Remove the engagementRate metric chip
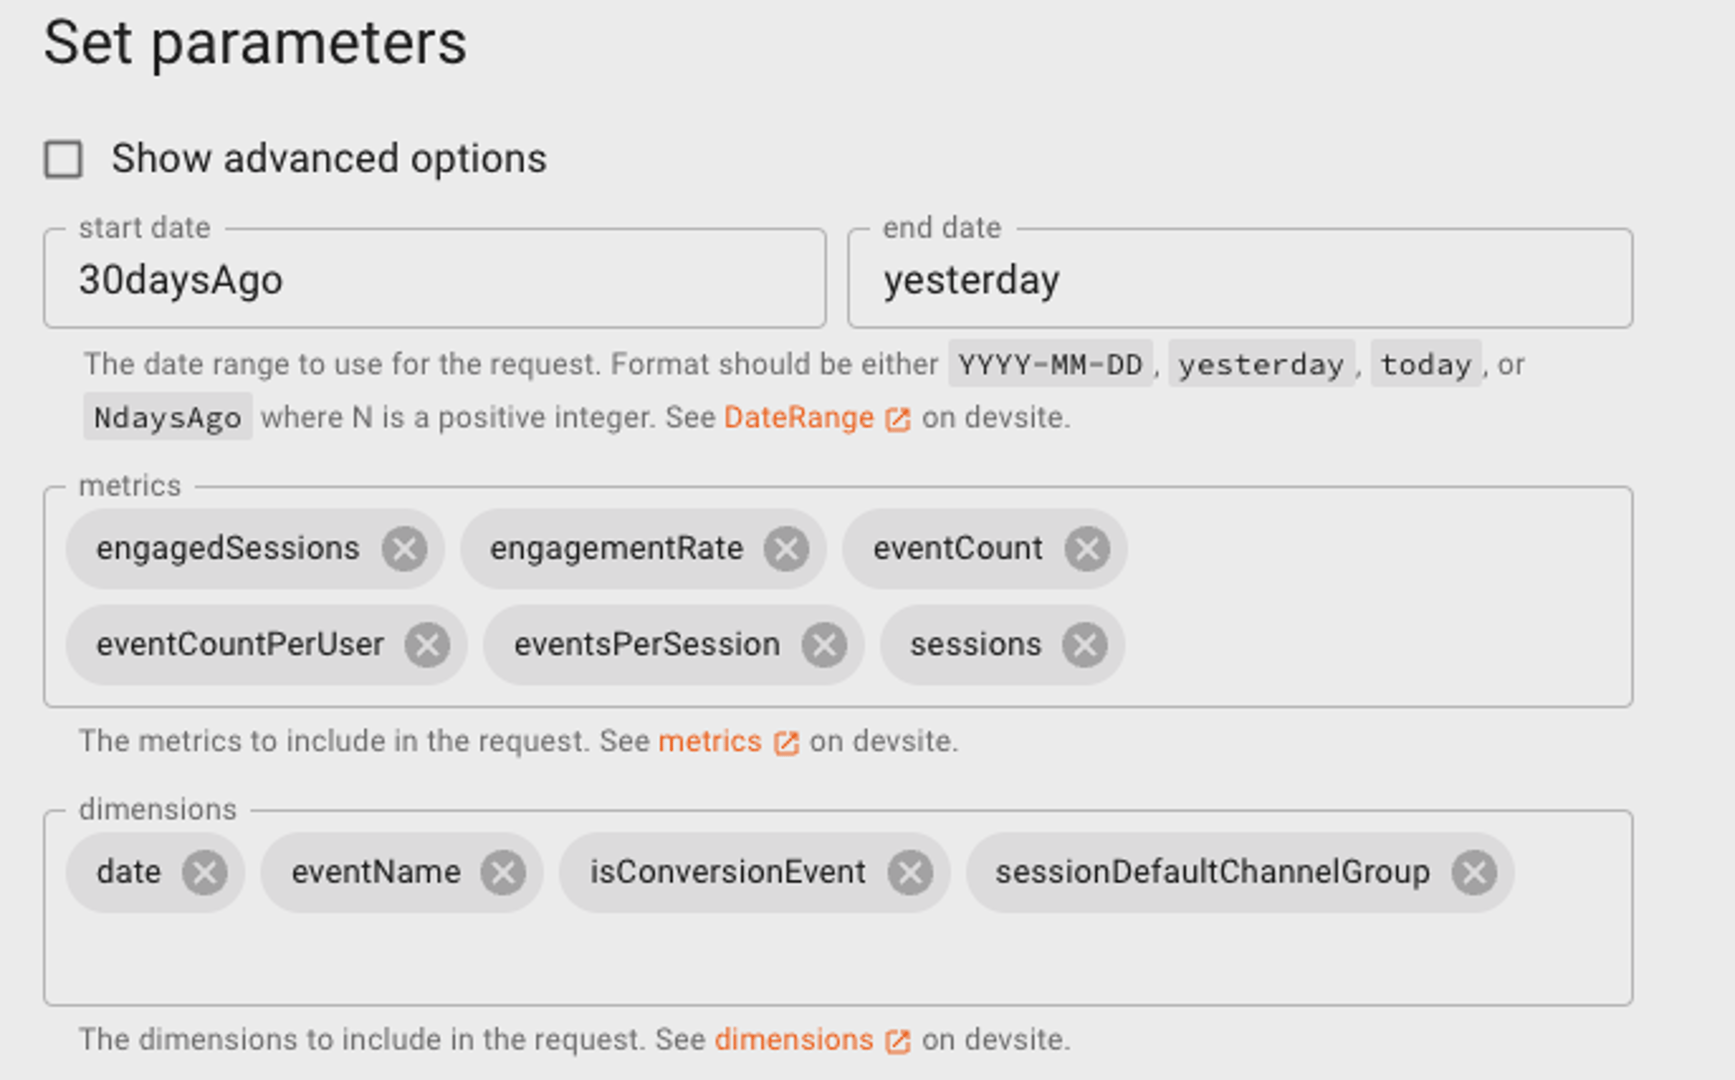The width and height of the screenshot is (1735, 1080). point(786,549)
